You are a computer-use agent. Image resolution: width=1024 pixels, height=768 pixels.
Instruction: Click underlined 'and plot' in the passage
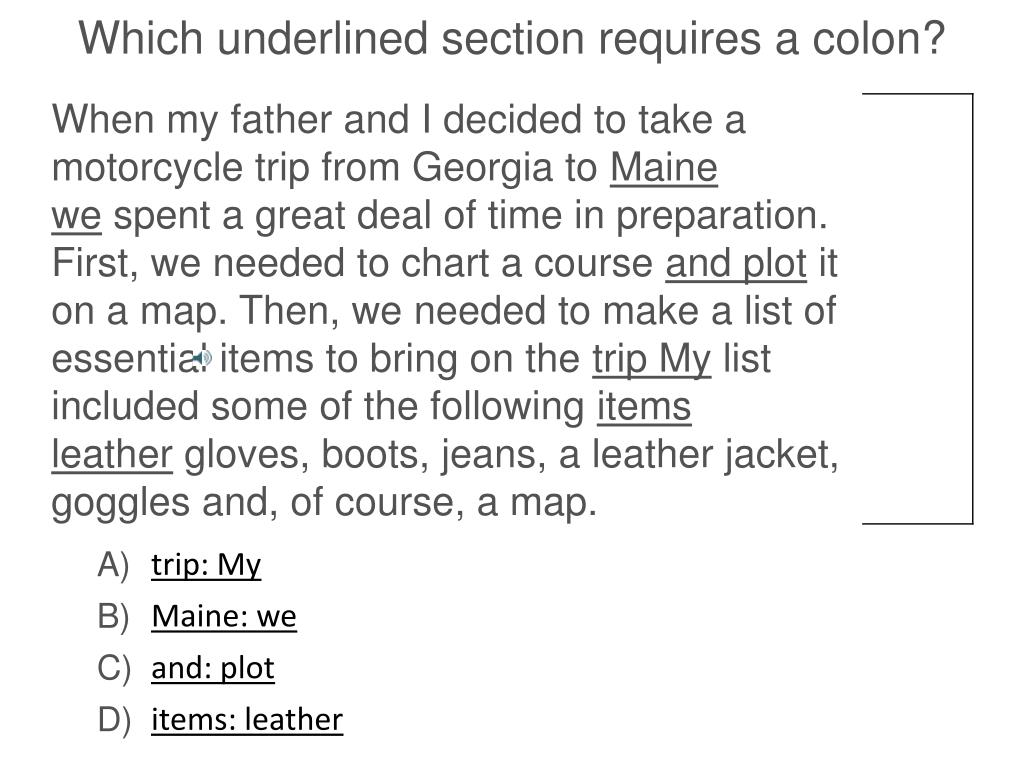point(736,264)
